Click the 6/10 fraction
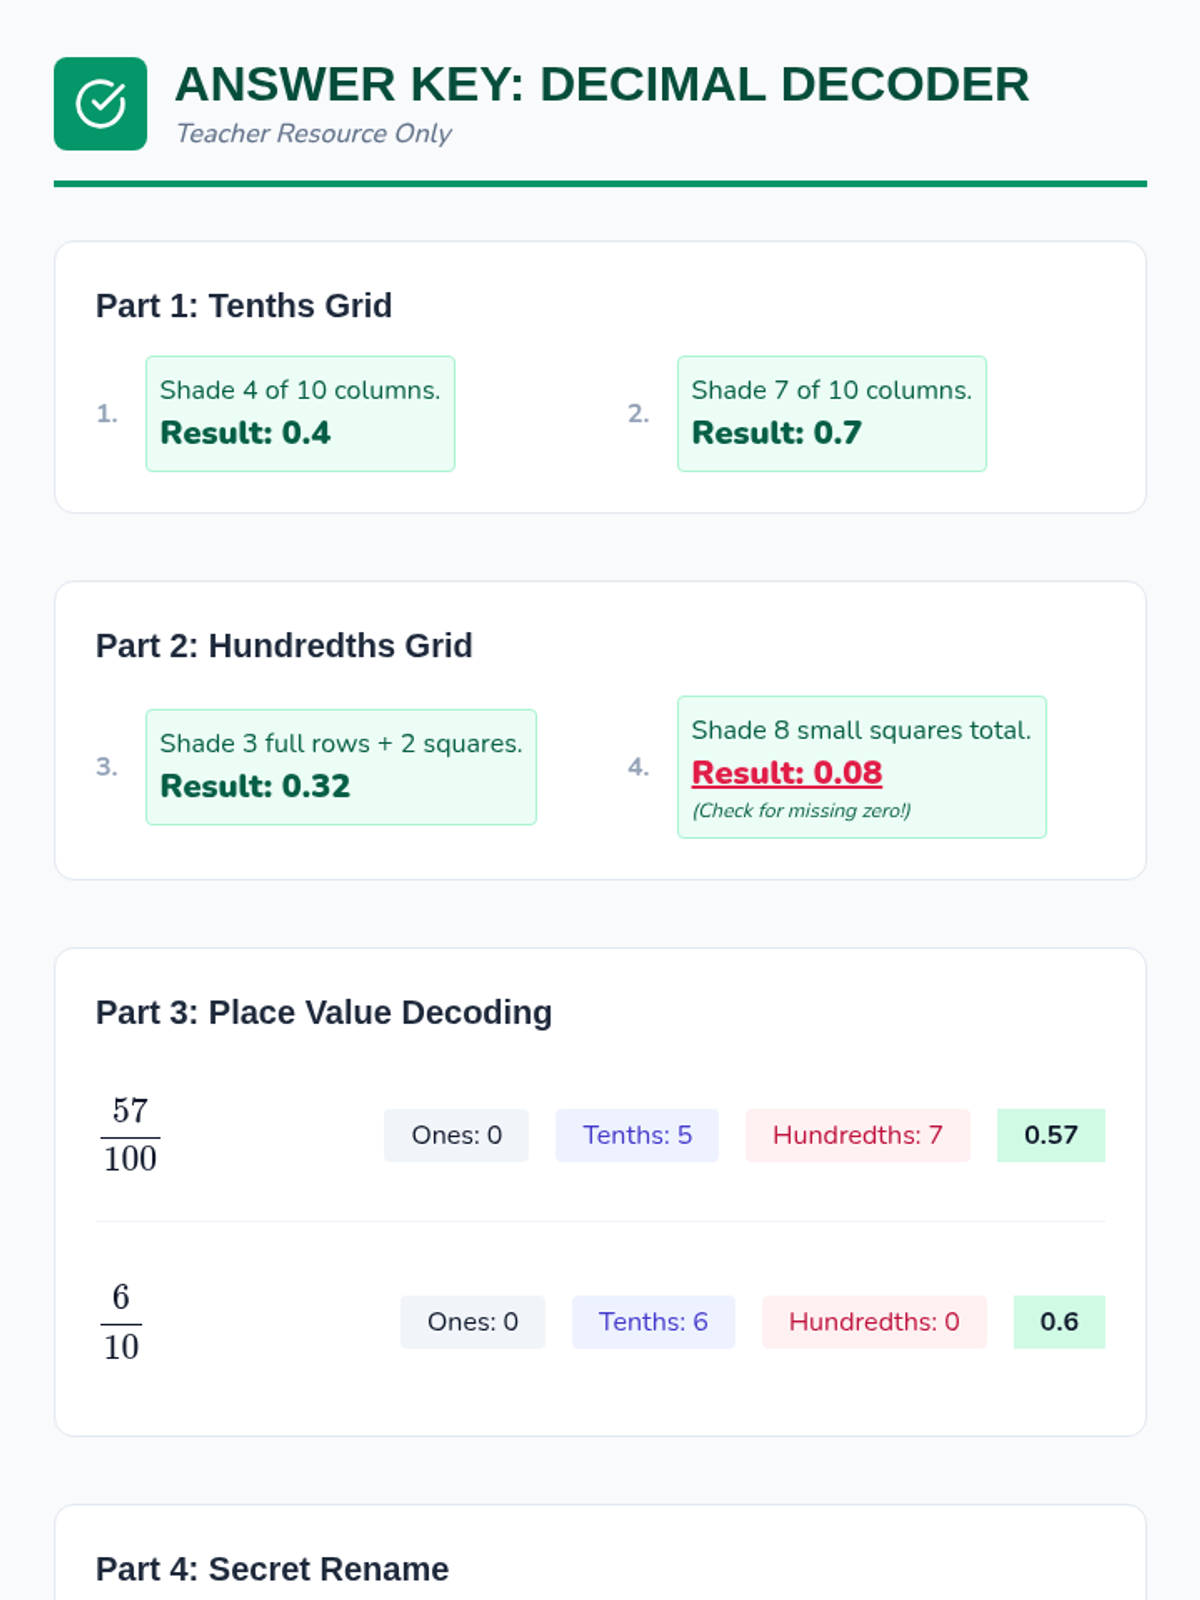Image resolution: width=1200 pixels, height=1600 pixels. [x=121, y=1322]
